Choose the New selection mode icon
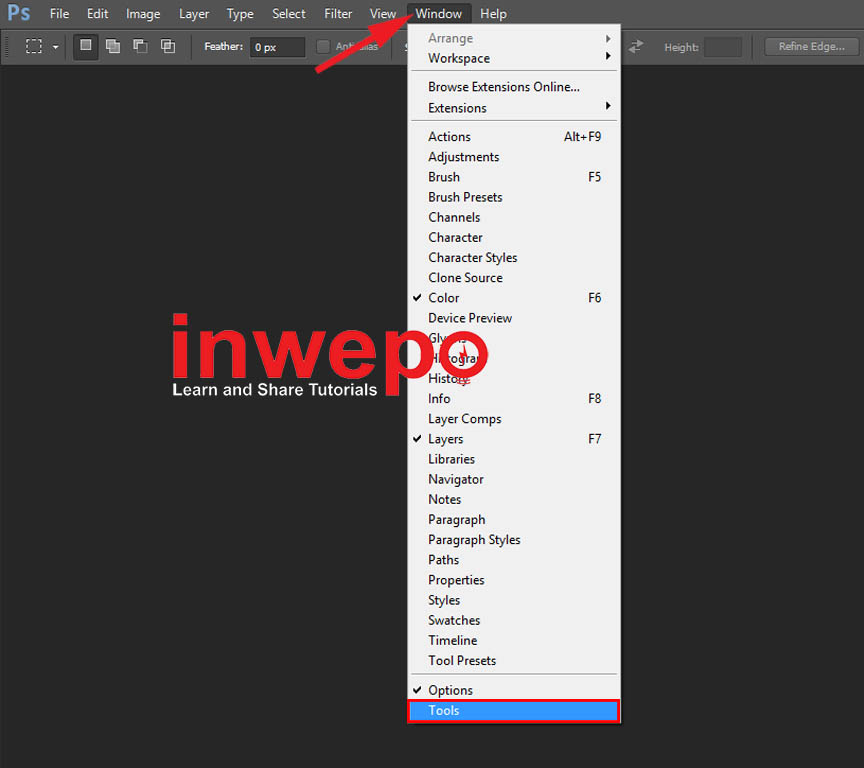 (x=86, y=46)
